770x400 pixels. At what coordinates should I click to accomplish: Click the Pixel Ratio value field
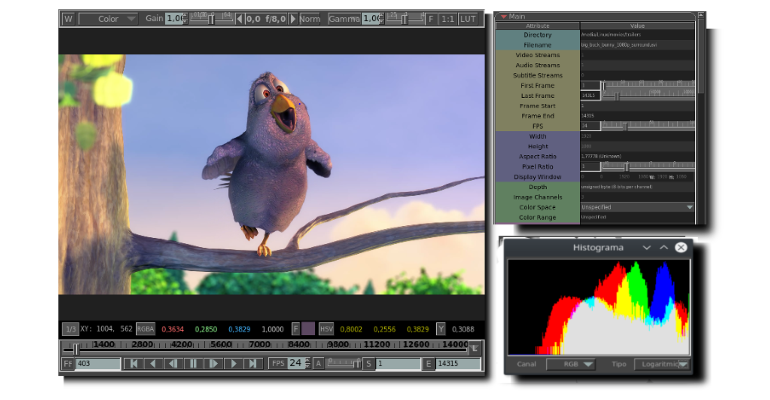click(591, 166)
